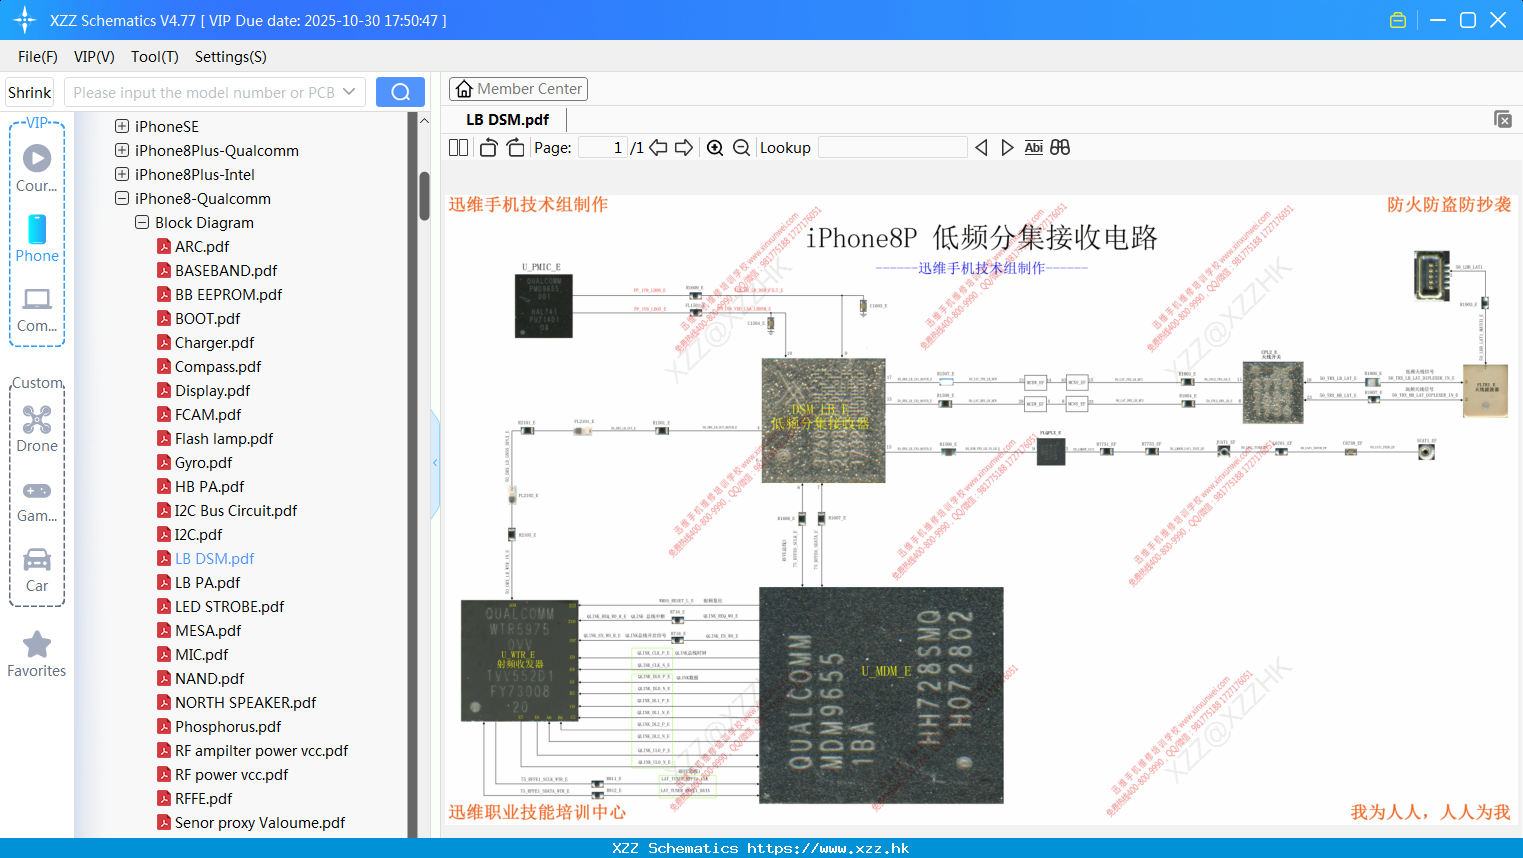Open the Courses sidebar section
The height and width of the screenshot is (858, 1523).
pyautogui.click(x=37, y=168)
